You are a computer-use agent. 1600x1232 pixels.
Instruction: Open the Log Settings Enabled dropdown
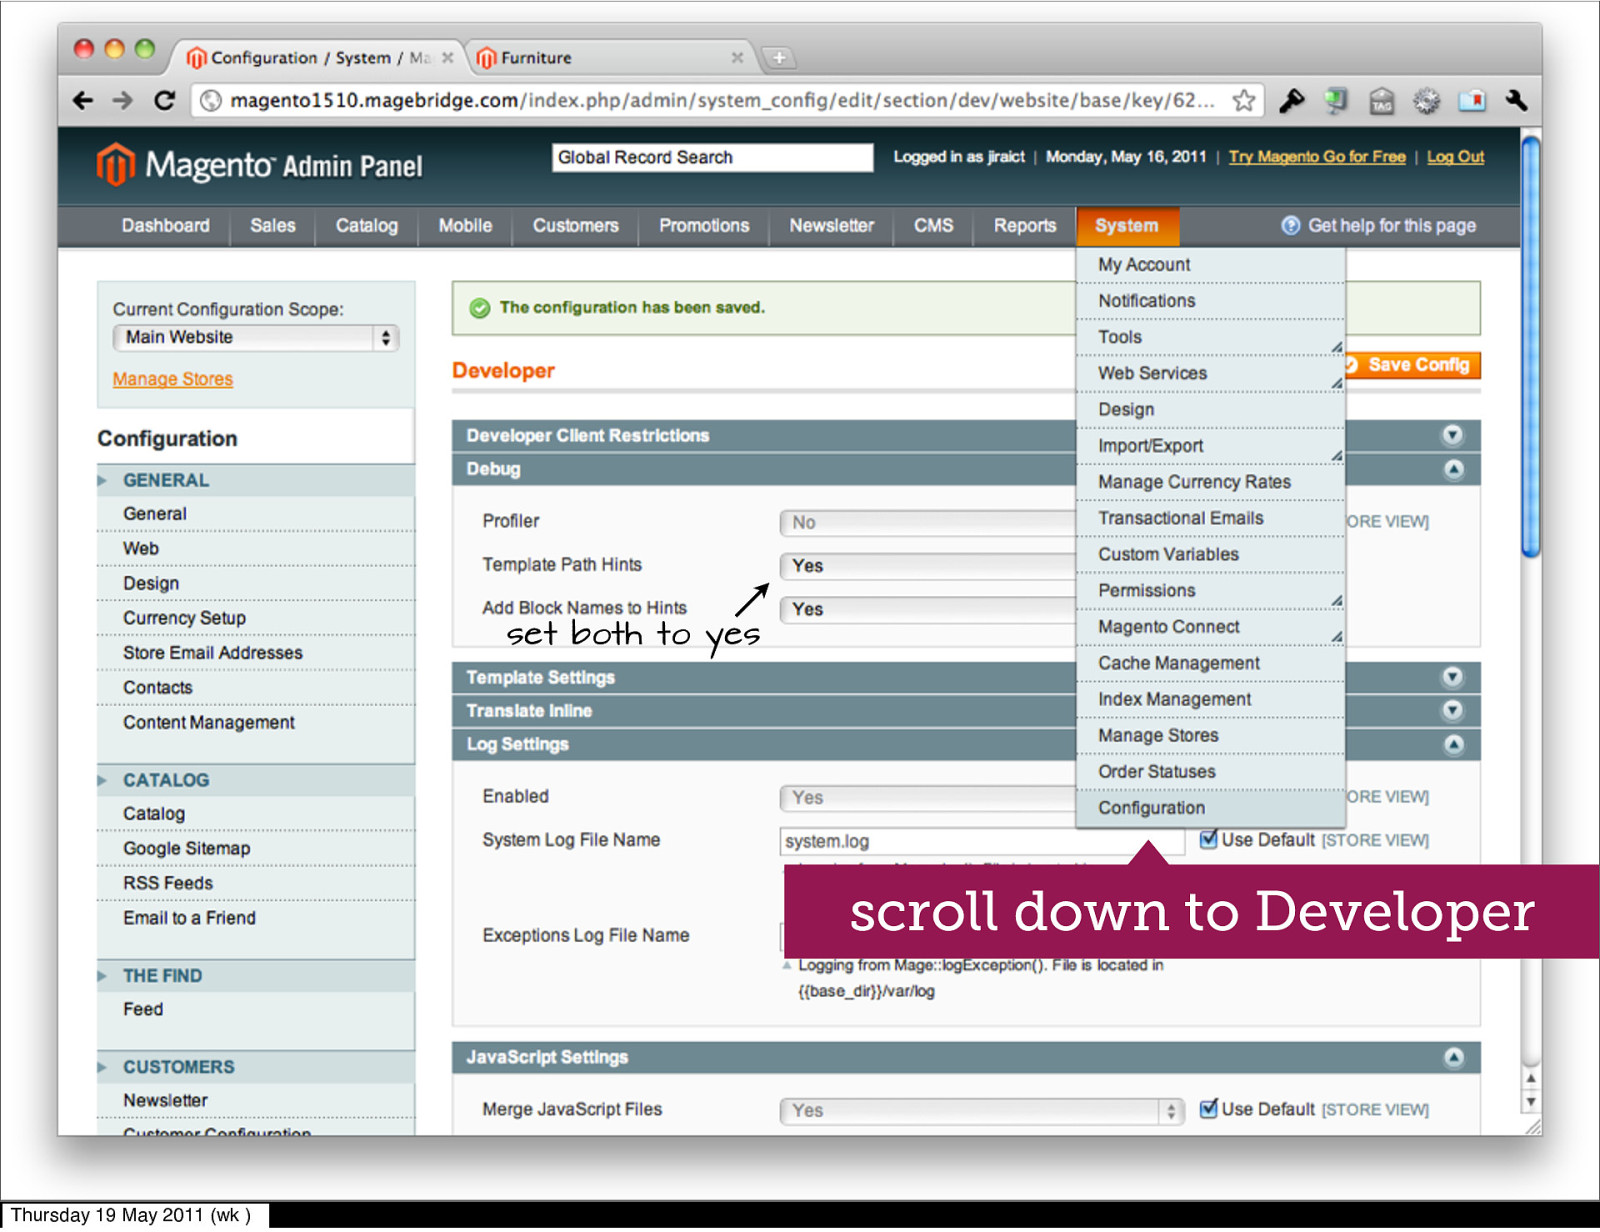pos(928,798)
